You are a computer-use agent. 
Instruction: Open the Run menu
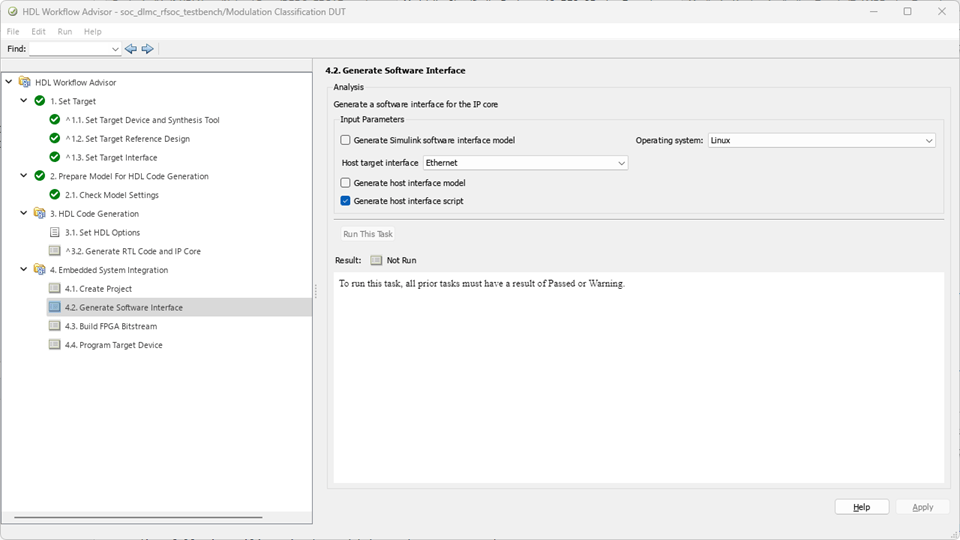64,32
